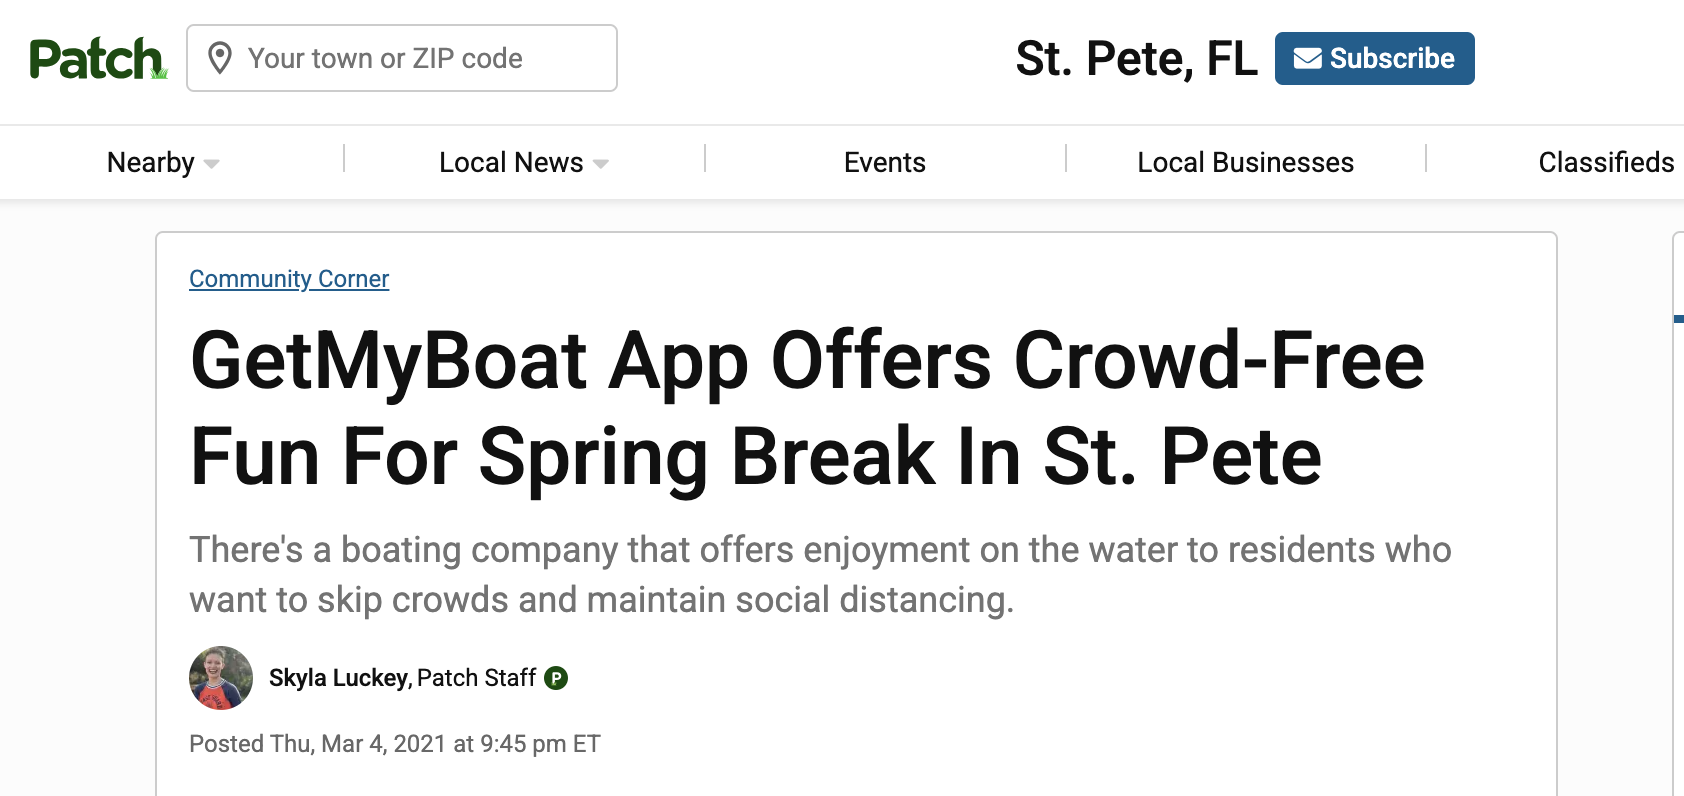Click the Patch logo

click(x=97, y=59)
